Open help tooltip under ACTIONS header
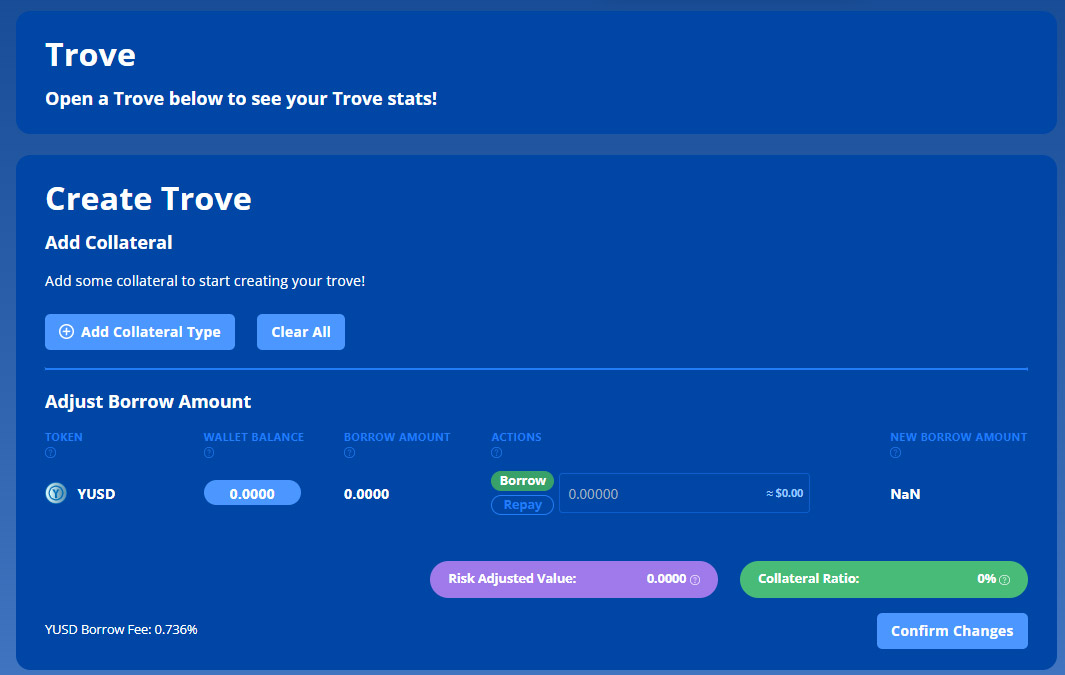This screenshot has height=675, width=1065. tap(497, 453)
